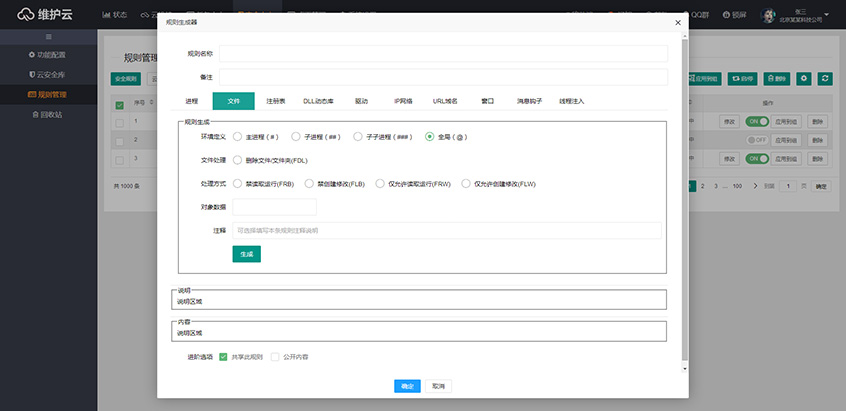846x411 pixels.
Task: Uncheck the 共享此规则 checkbox
Action: (223, 356)
